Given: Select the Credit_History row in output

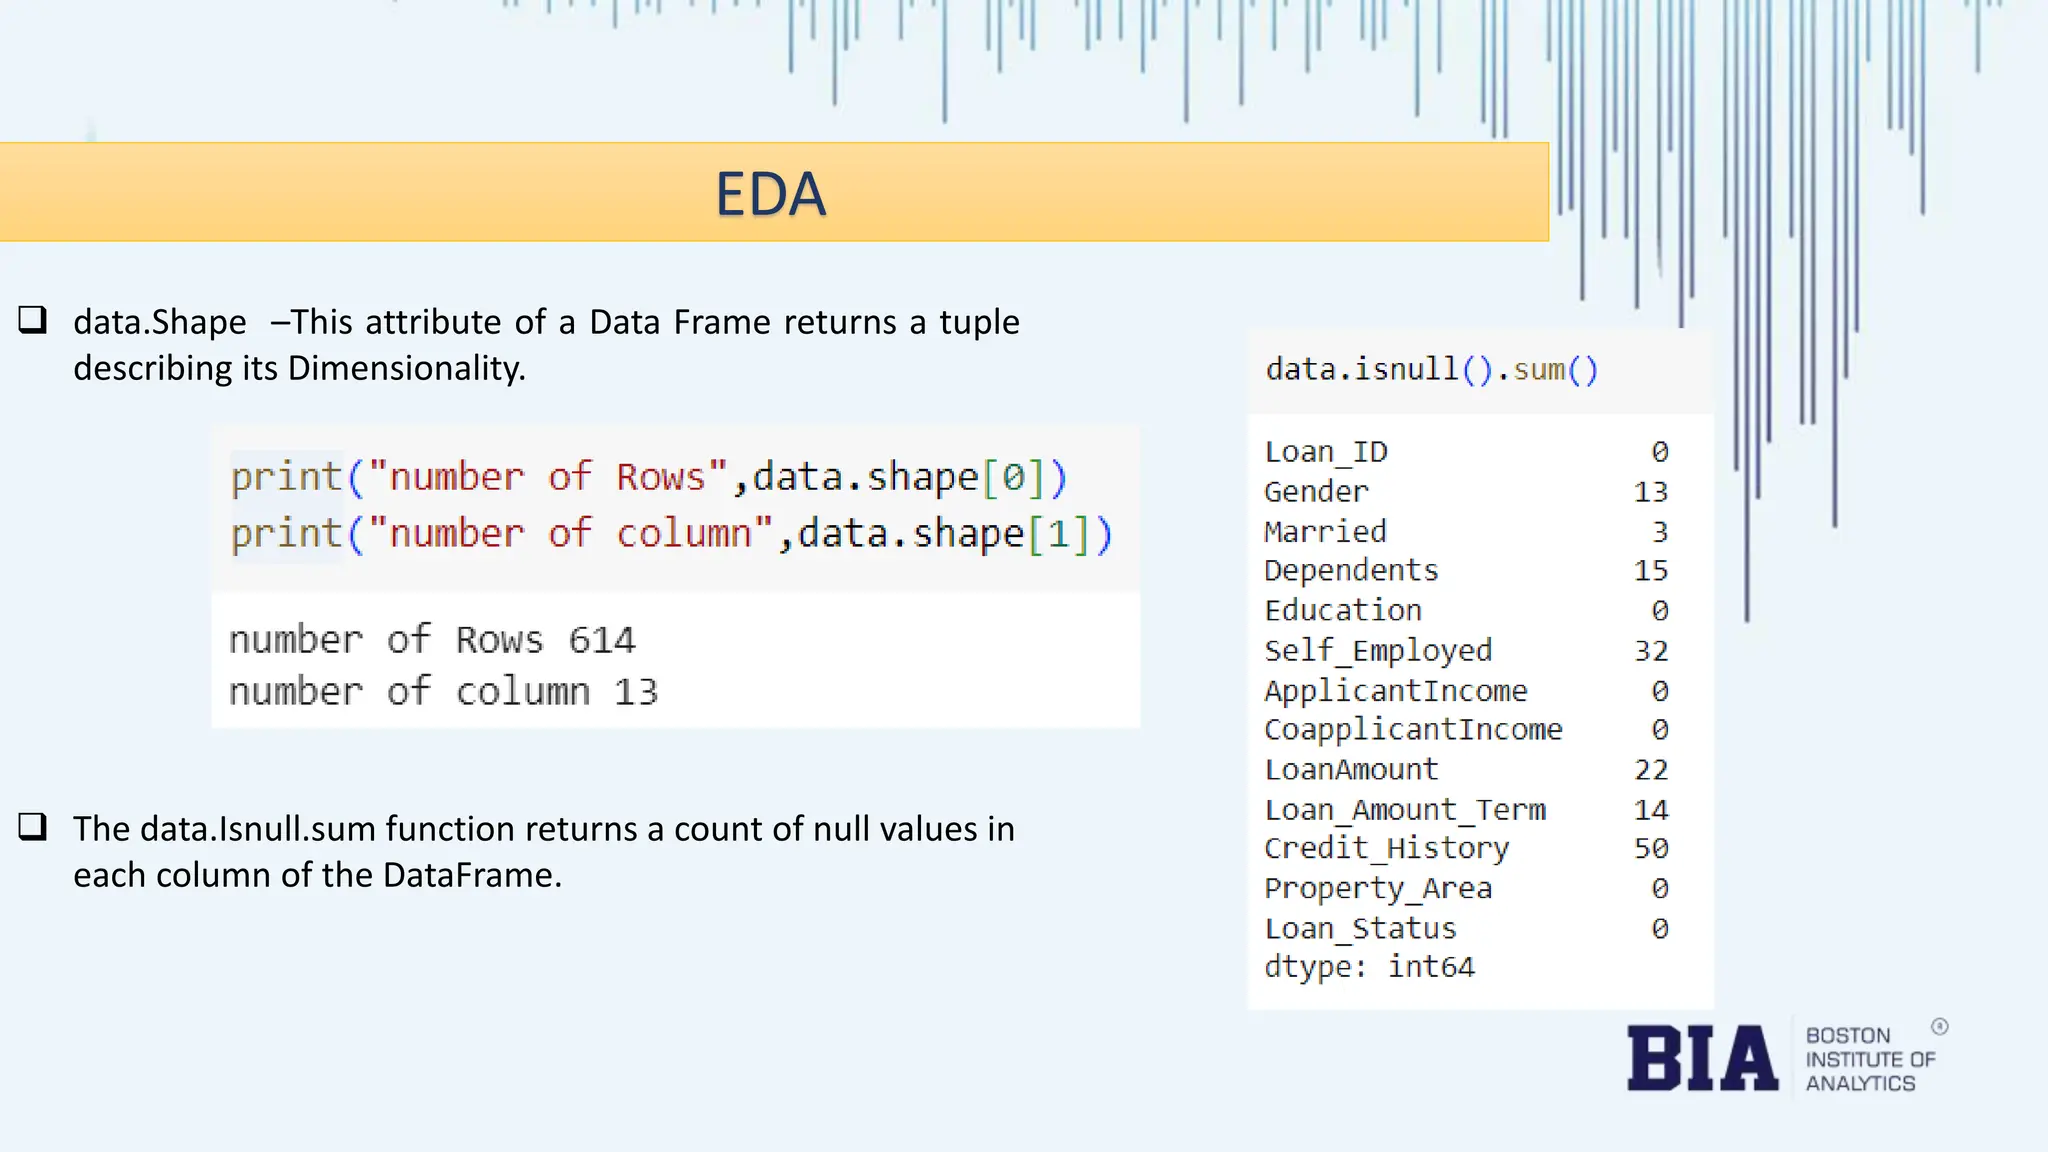Looking at the screenshot, I should pyautogui.click(x=1386, y=848).
